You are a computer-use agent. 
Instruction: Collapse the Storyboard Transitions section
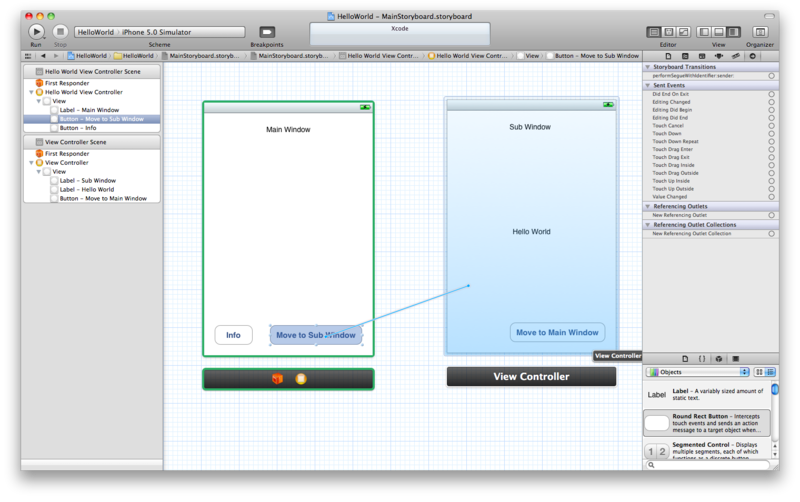(x=647, y=67)
